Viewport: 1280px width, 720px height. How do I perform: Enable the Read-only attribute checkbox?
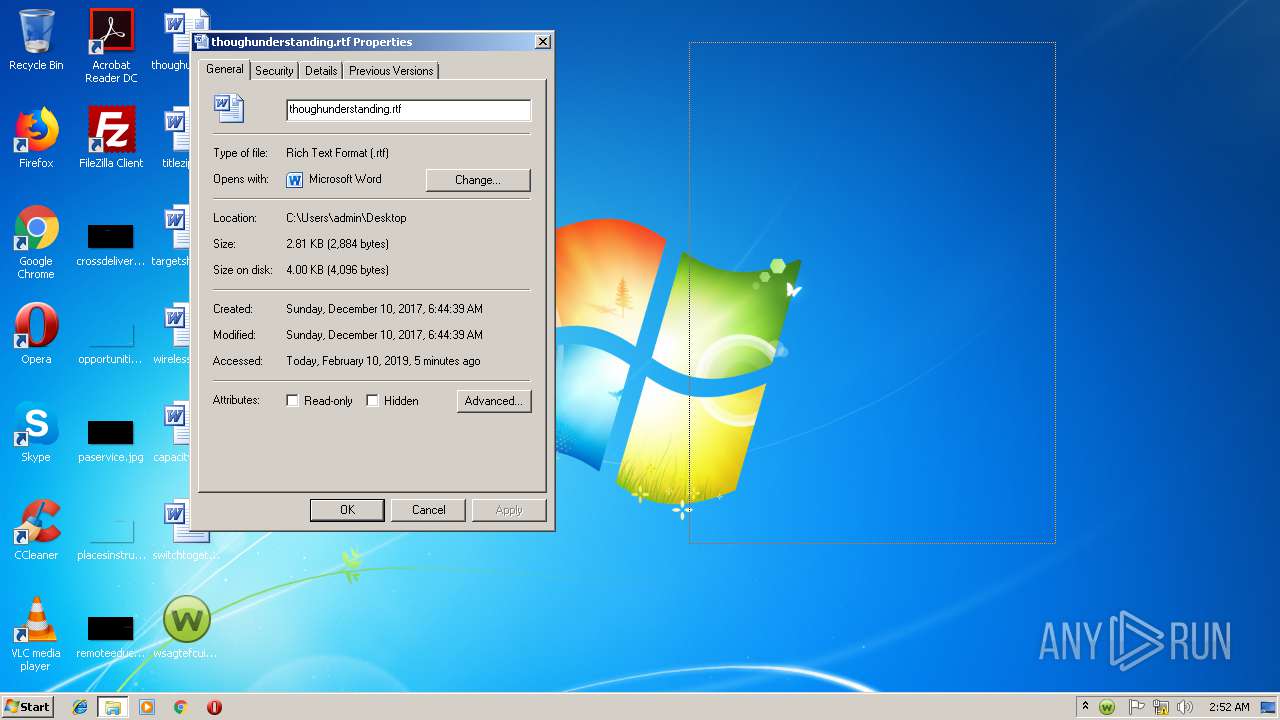(x=292, y=401)
